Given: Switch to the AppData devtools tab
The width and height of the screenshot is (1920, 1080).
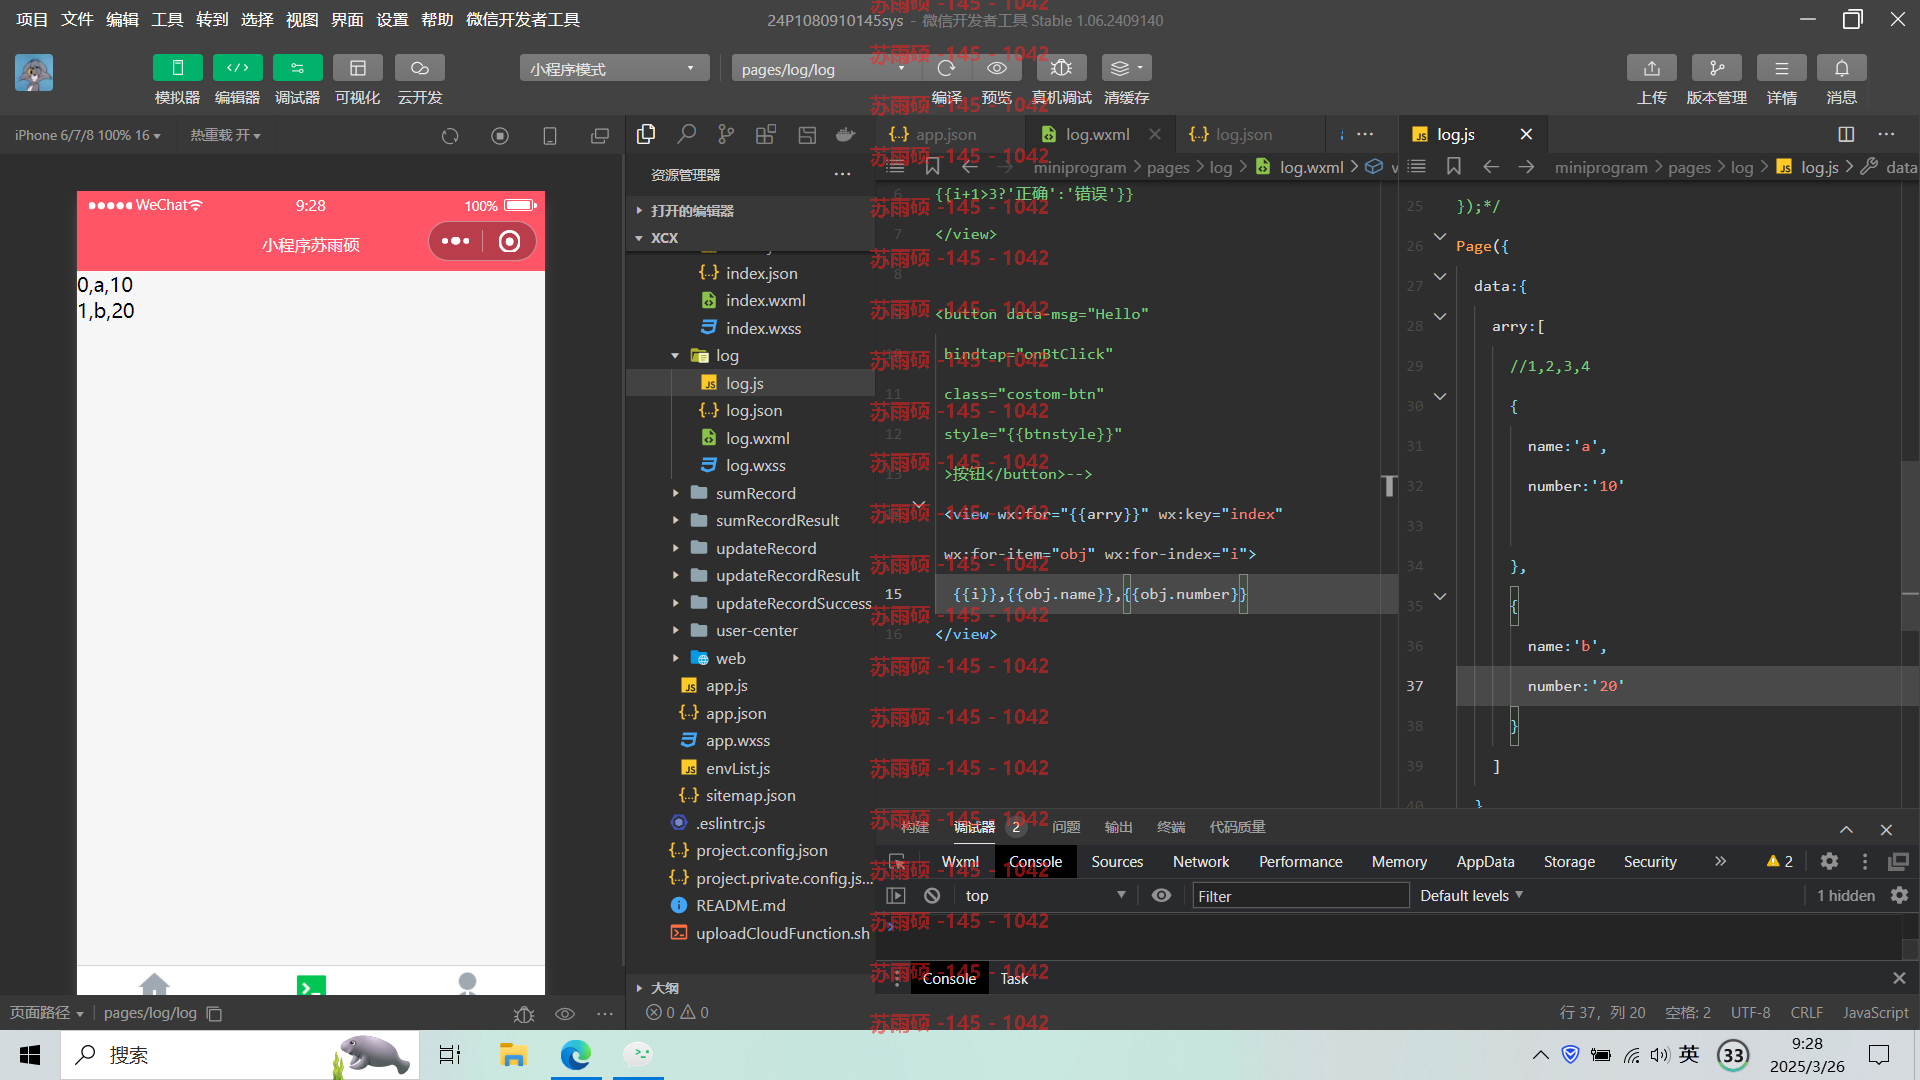Looking at the screenshot, I should tap(1485, 862).
